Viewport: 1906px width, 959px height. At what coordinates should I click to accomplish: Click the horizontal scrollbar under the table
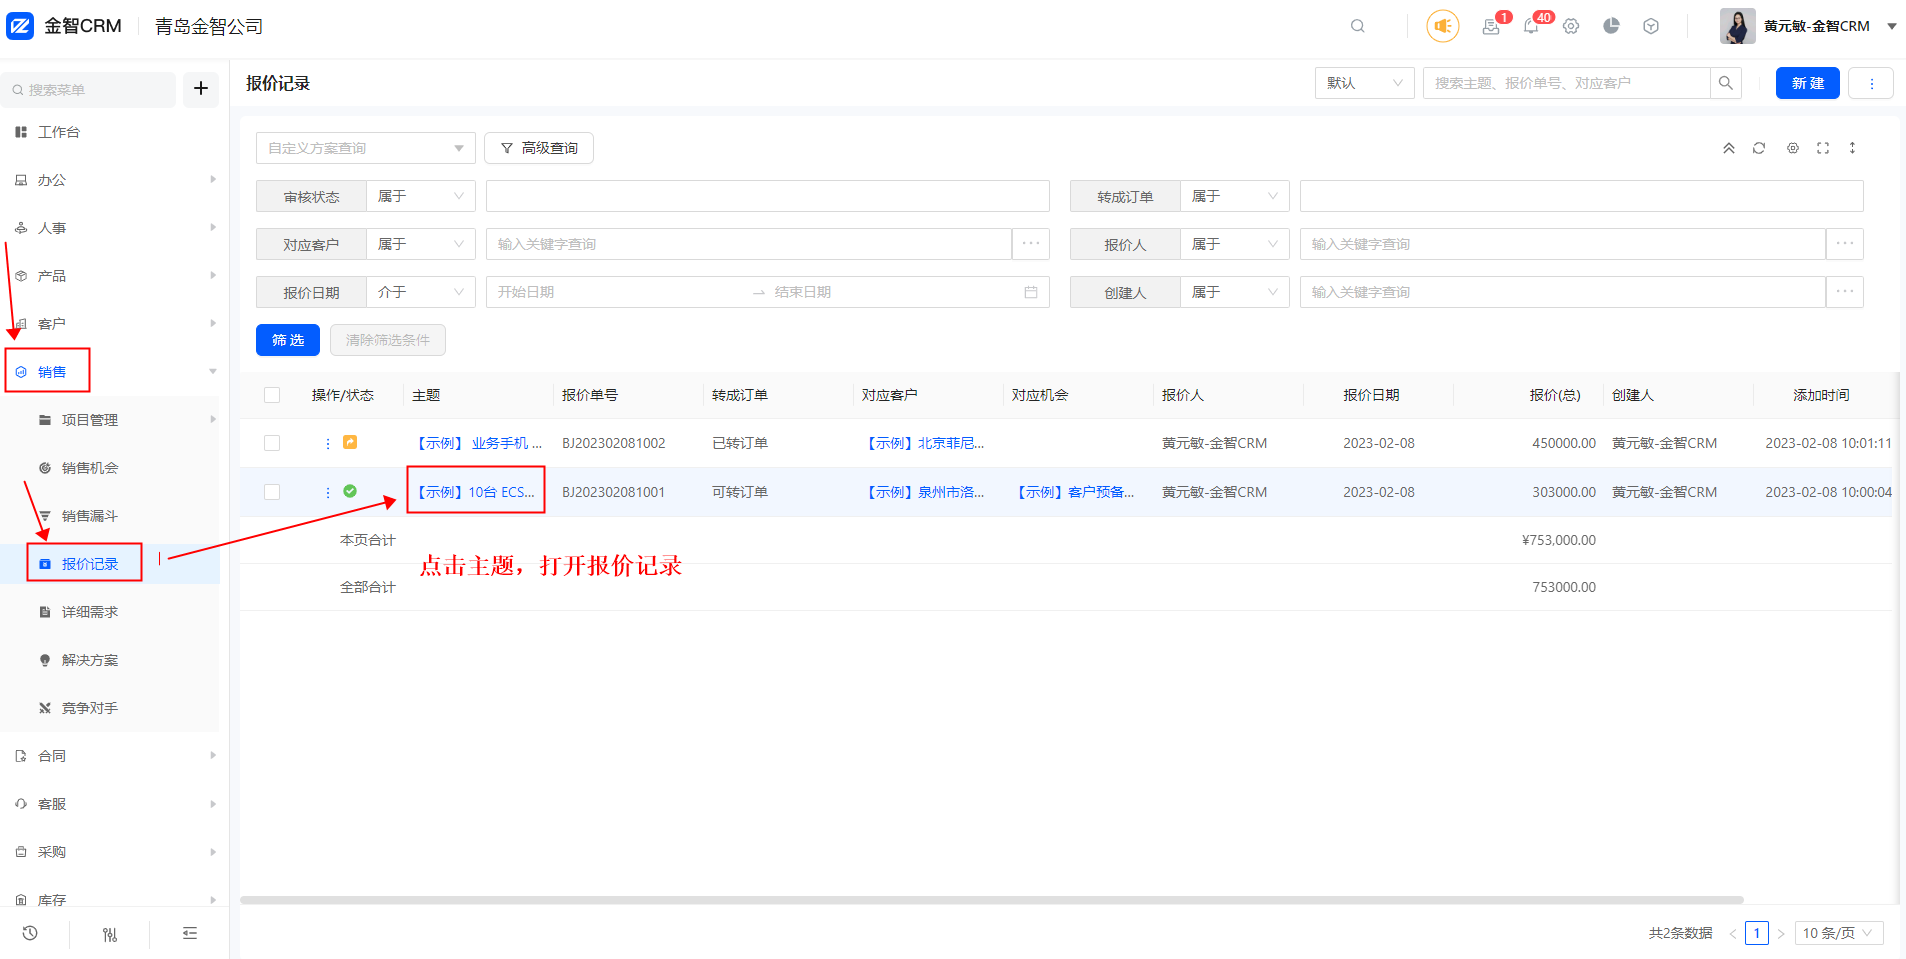(x=991, y=900)
